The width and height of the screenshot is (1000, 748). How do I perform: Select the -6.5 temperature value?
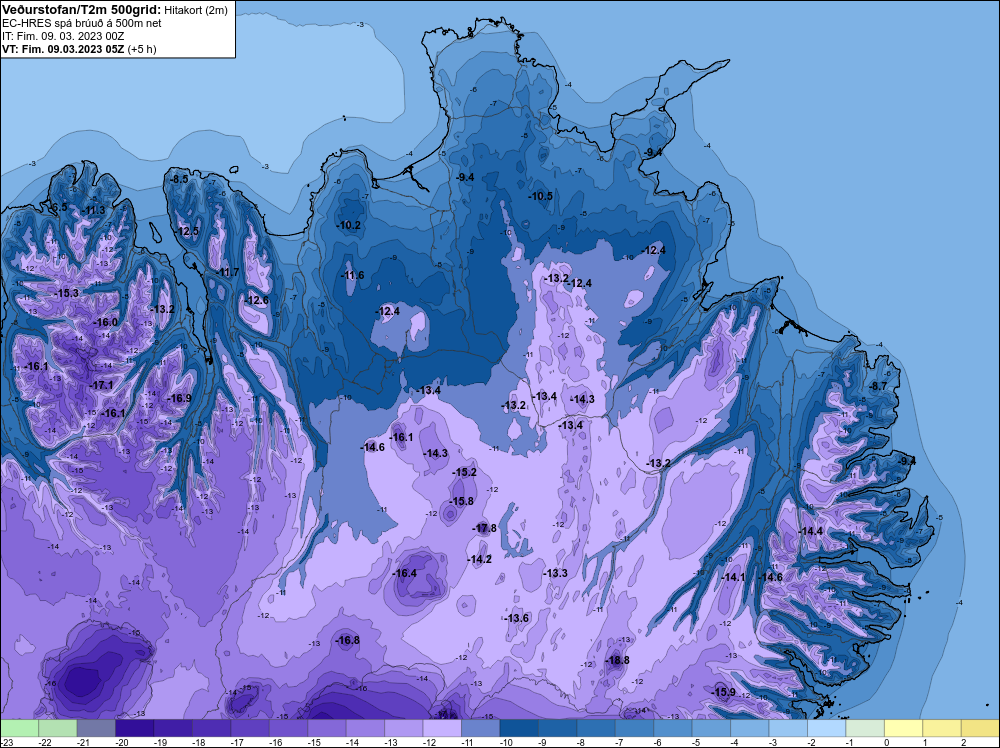tap(57, 207)
